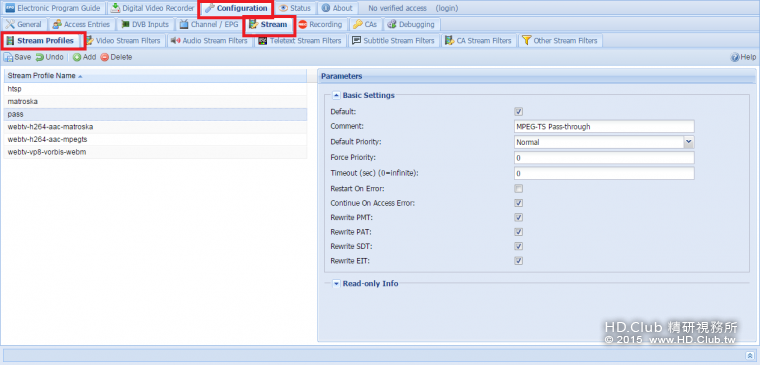Select the webtv-h264-aac-mpegts profile
The width and height of the screenshot is (760, 365).
(155, 140)
